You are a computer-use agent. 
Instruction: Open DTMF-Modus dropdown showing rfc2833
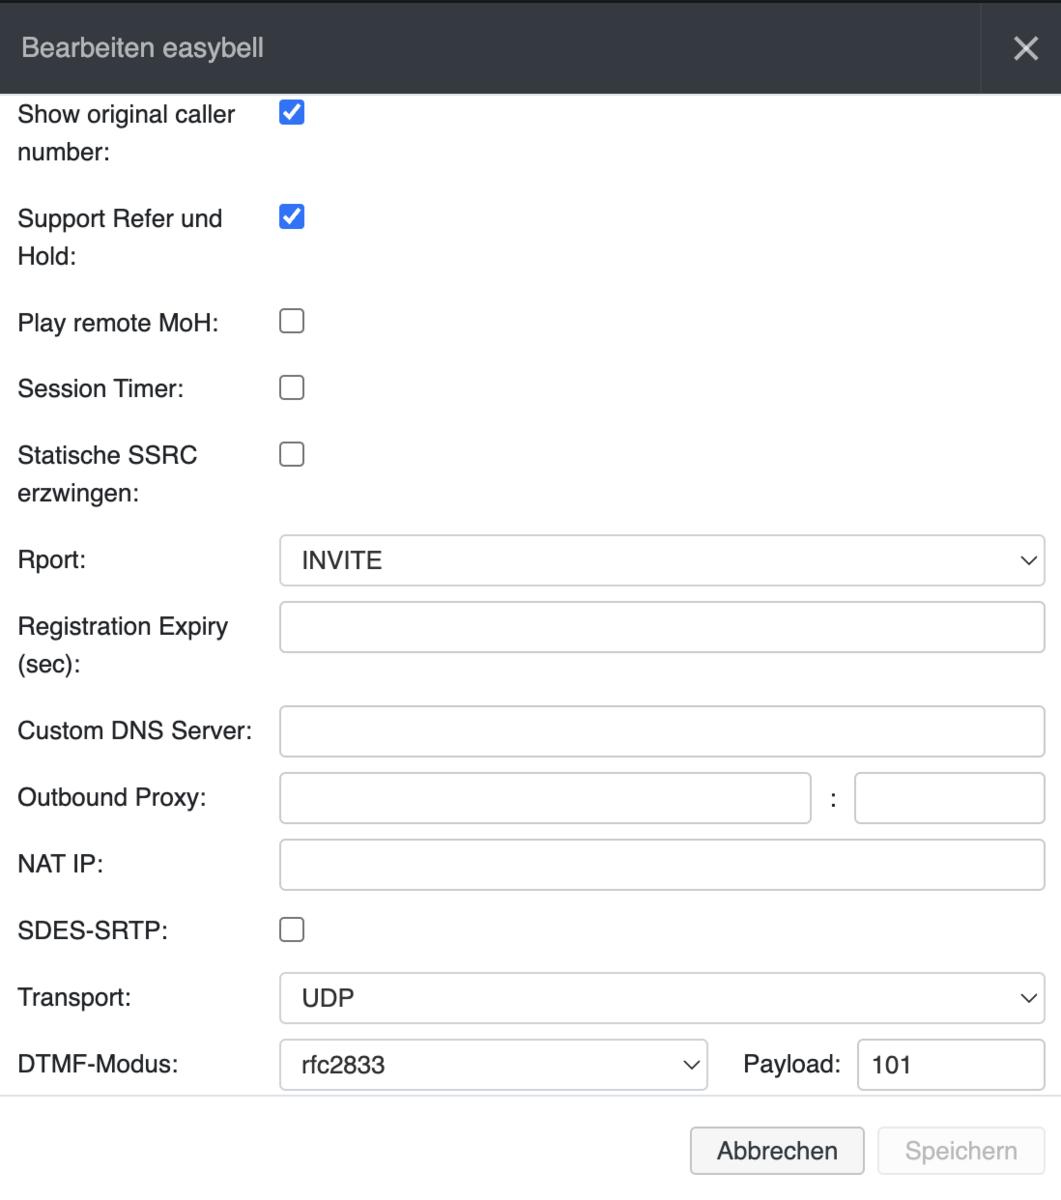[x=492, y=1065]
